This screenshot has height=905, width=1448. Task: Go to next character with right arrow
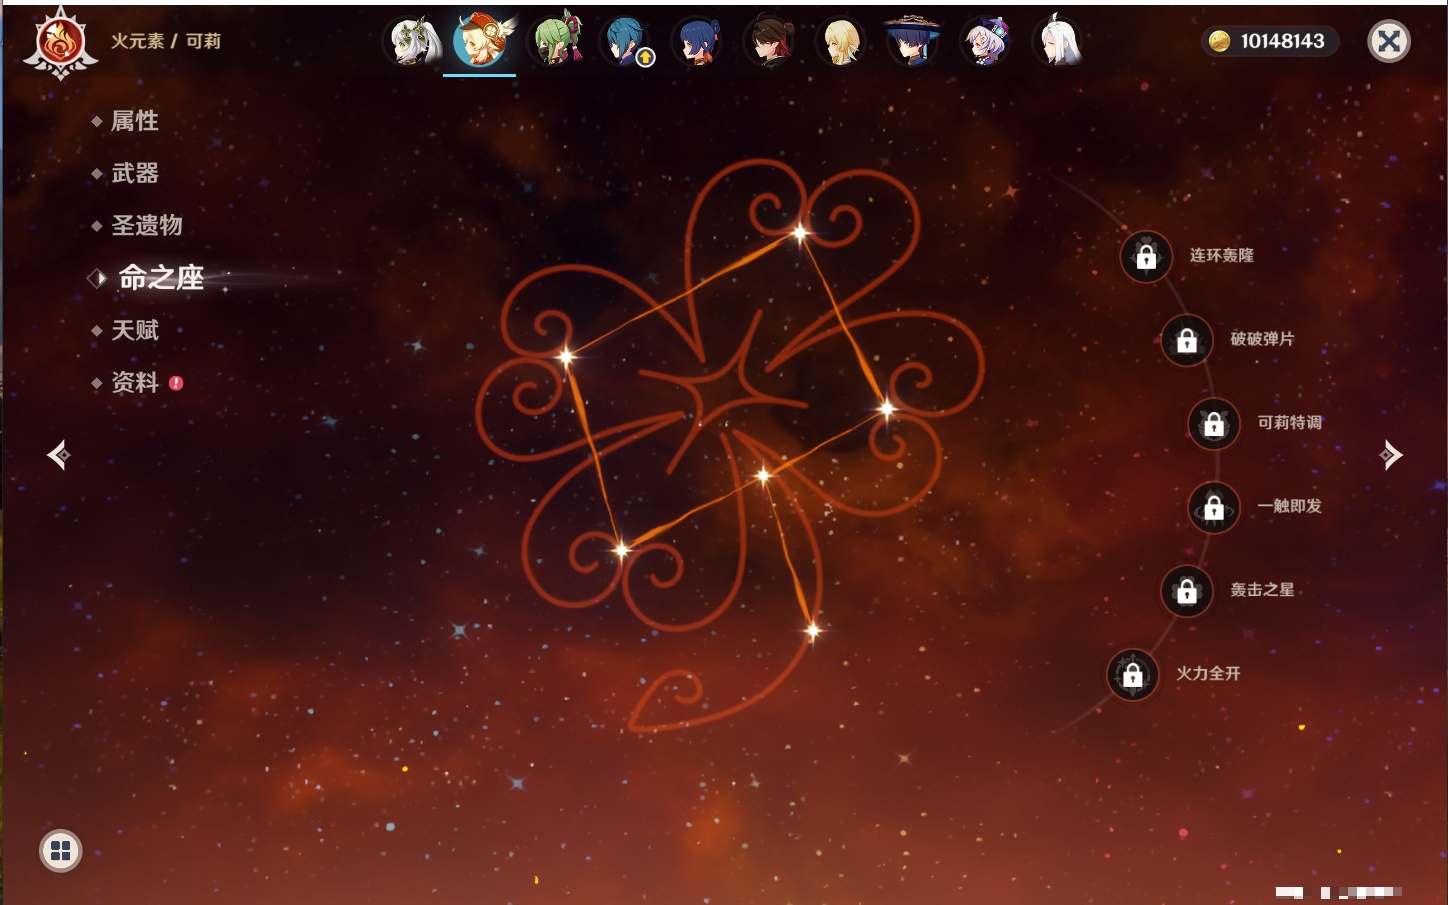click(1391, 455)
